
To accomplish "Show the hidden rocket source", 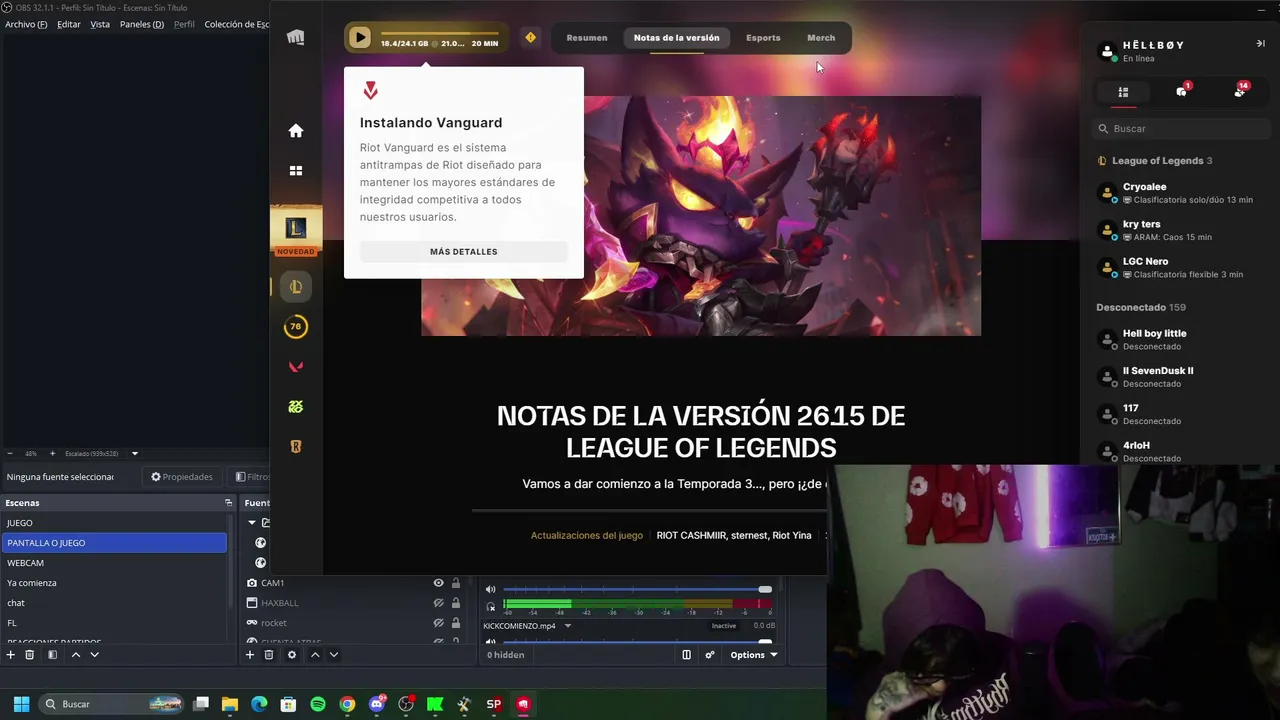I will [x=438, y=623].
